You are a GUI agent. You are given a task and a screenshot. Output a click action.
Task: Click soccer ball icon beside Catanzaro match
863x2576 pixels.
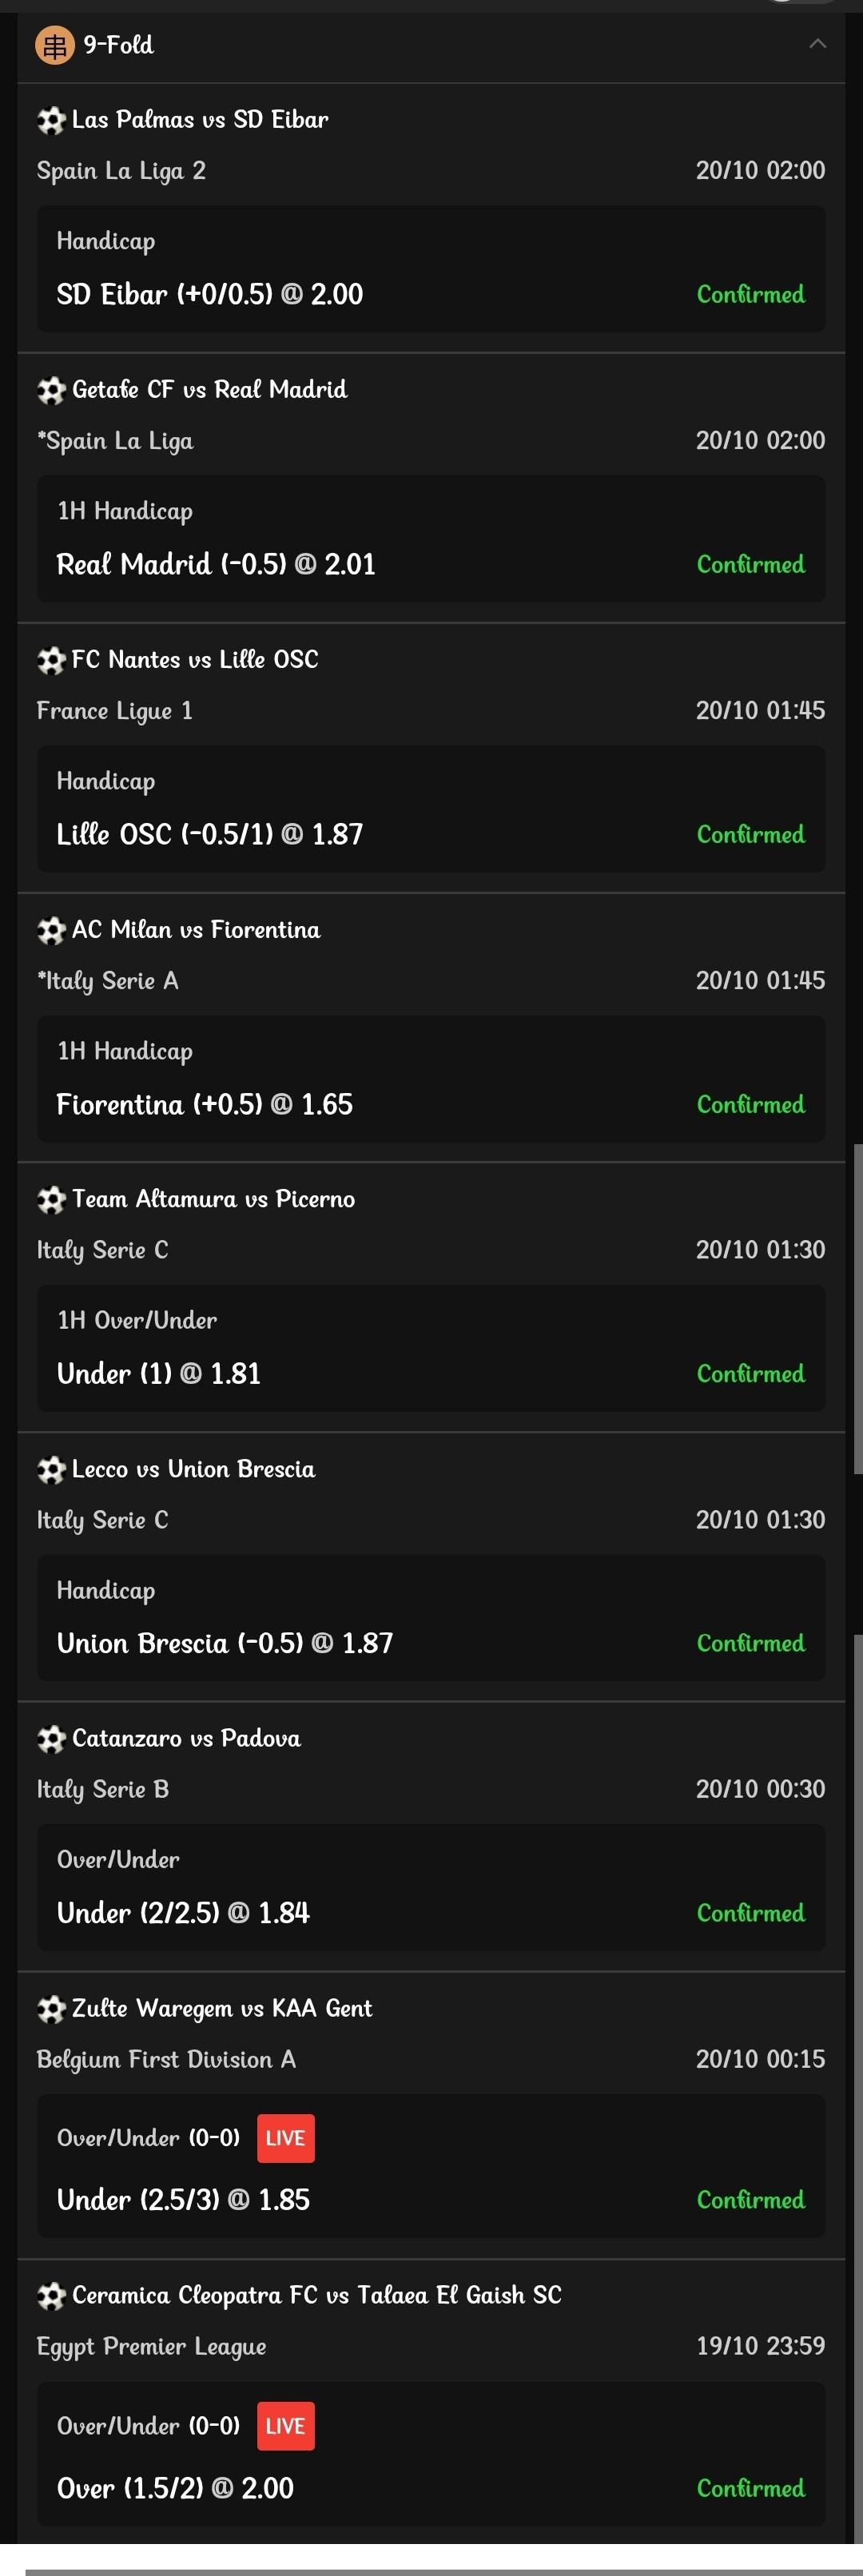51,1740
